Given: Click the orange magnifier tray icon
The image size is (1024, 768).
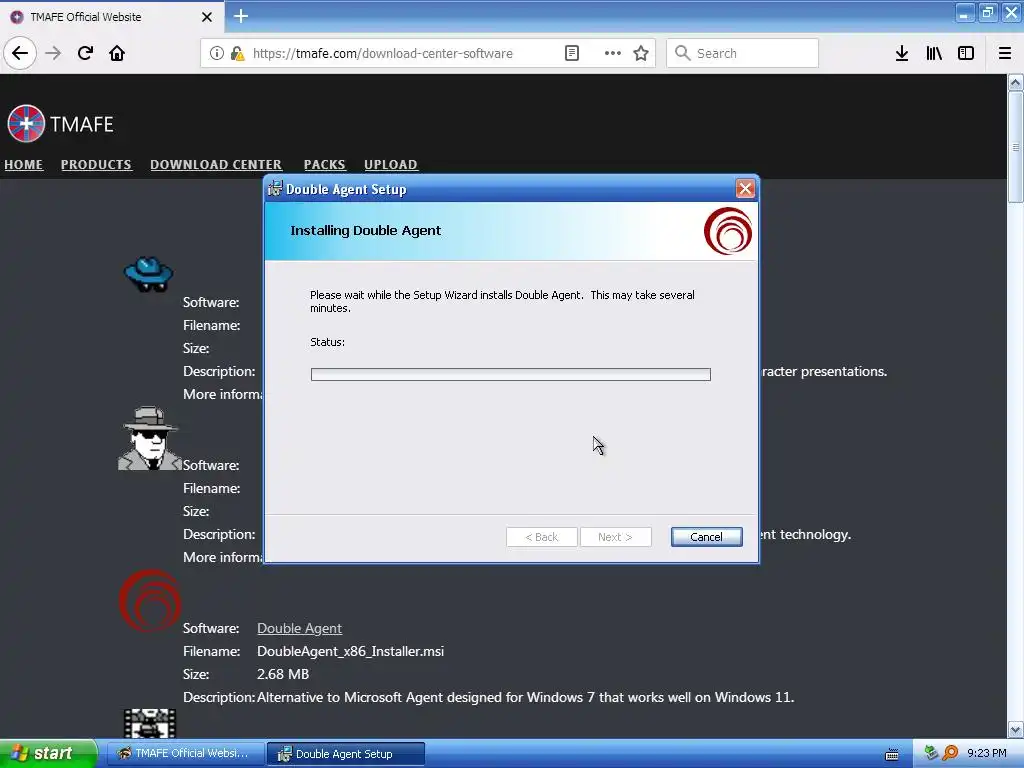Looking at the screenshot, I should pyautogui.click(x=950, y=753).
